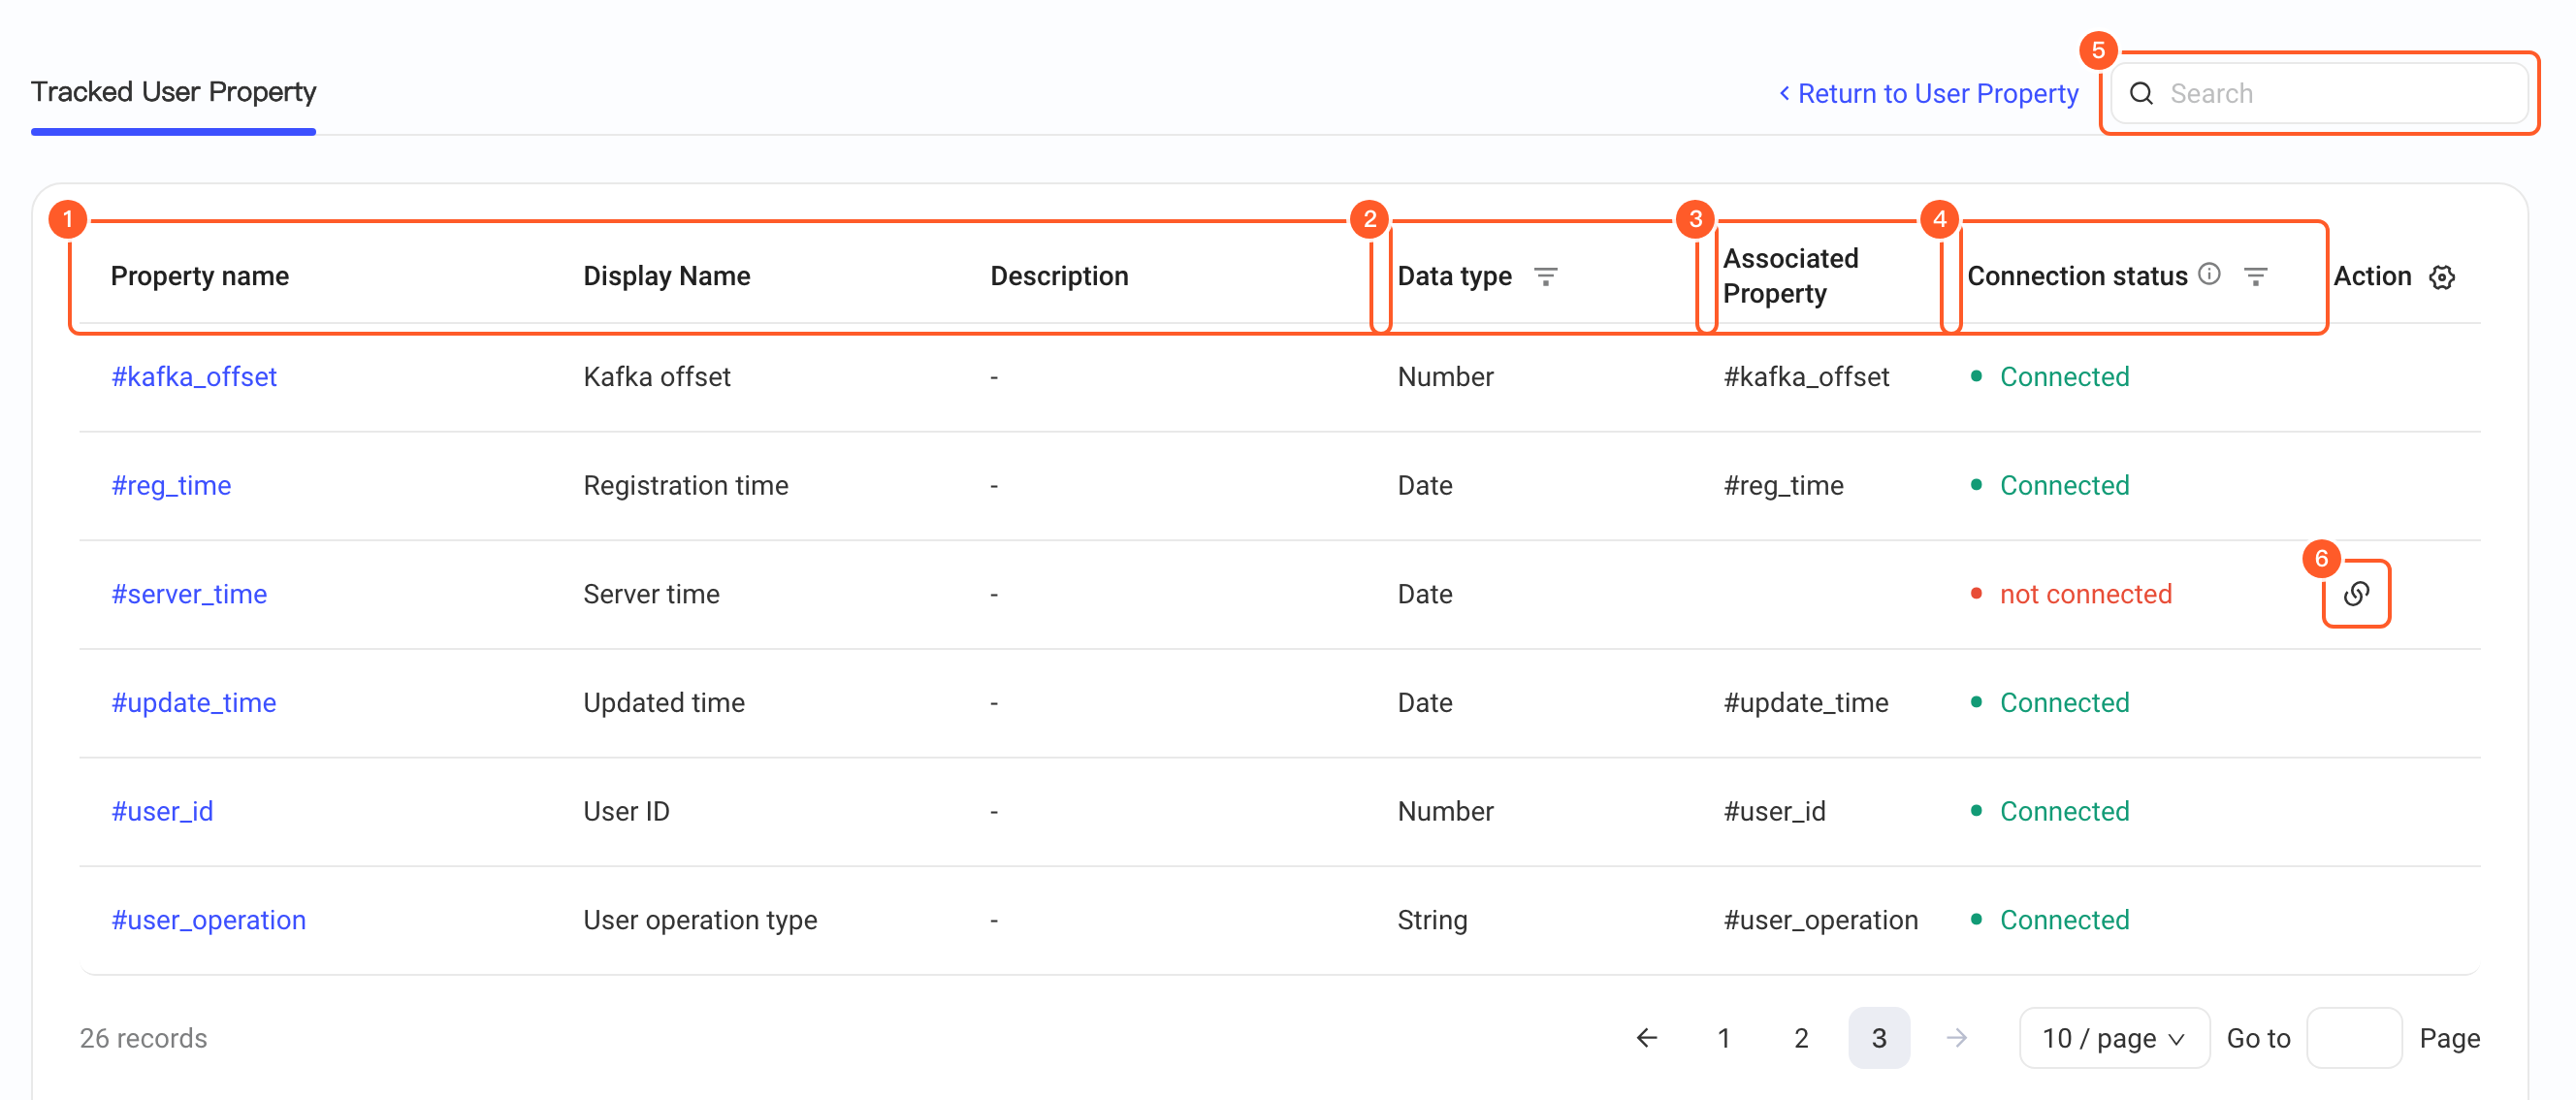Click the next page arrow
The height and width of the screenshot is (1100, 2576).
click(x=1957, y=1038)
